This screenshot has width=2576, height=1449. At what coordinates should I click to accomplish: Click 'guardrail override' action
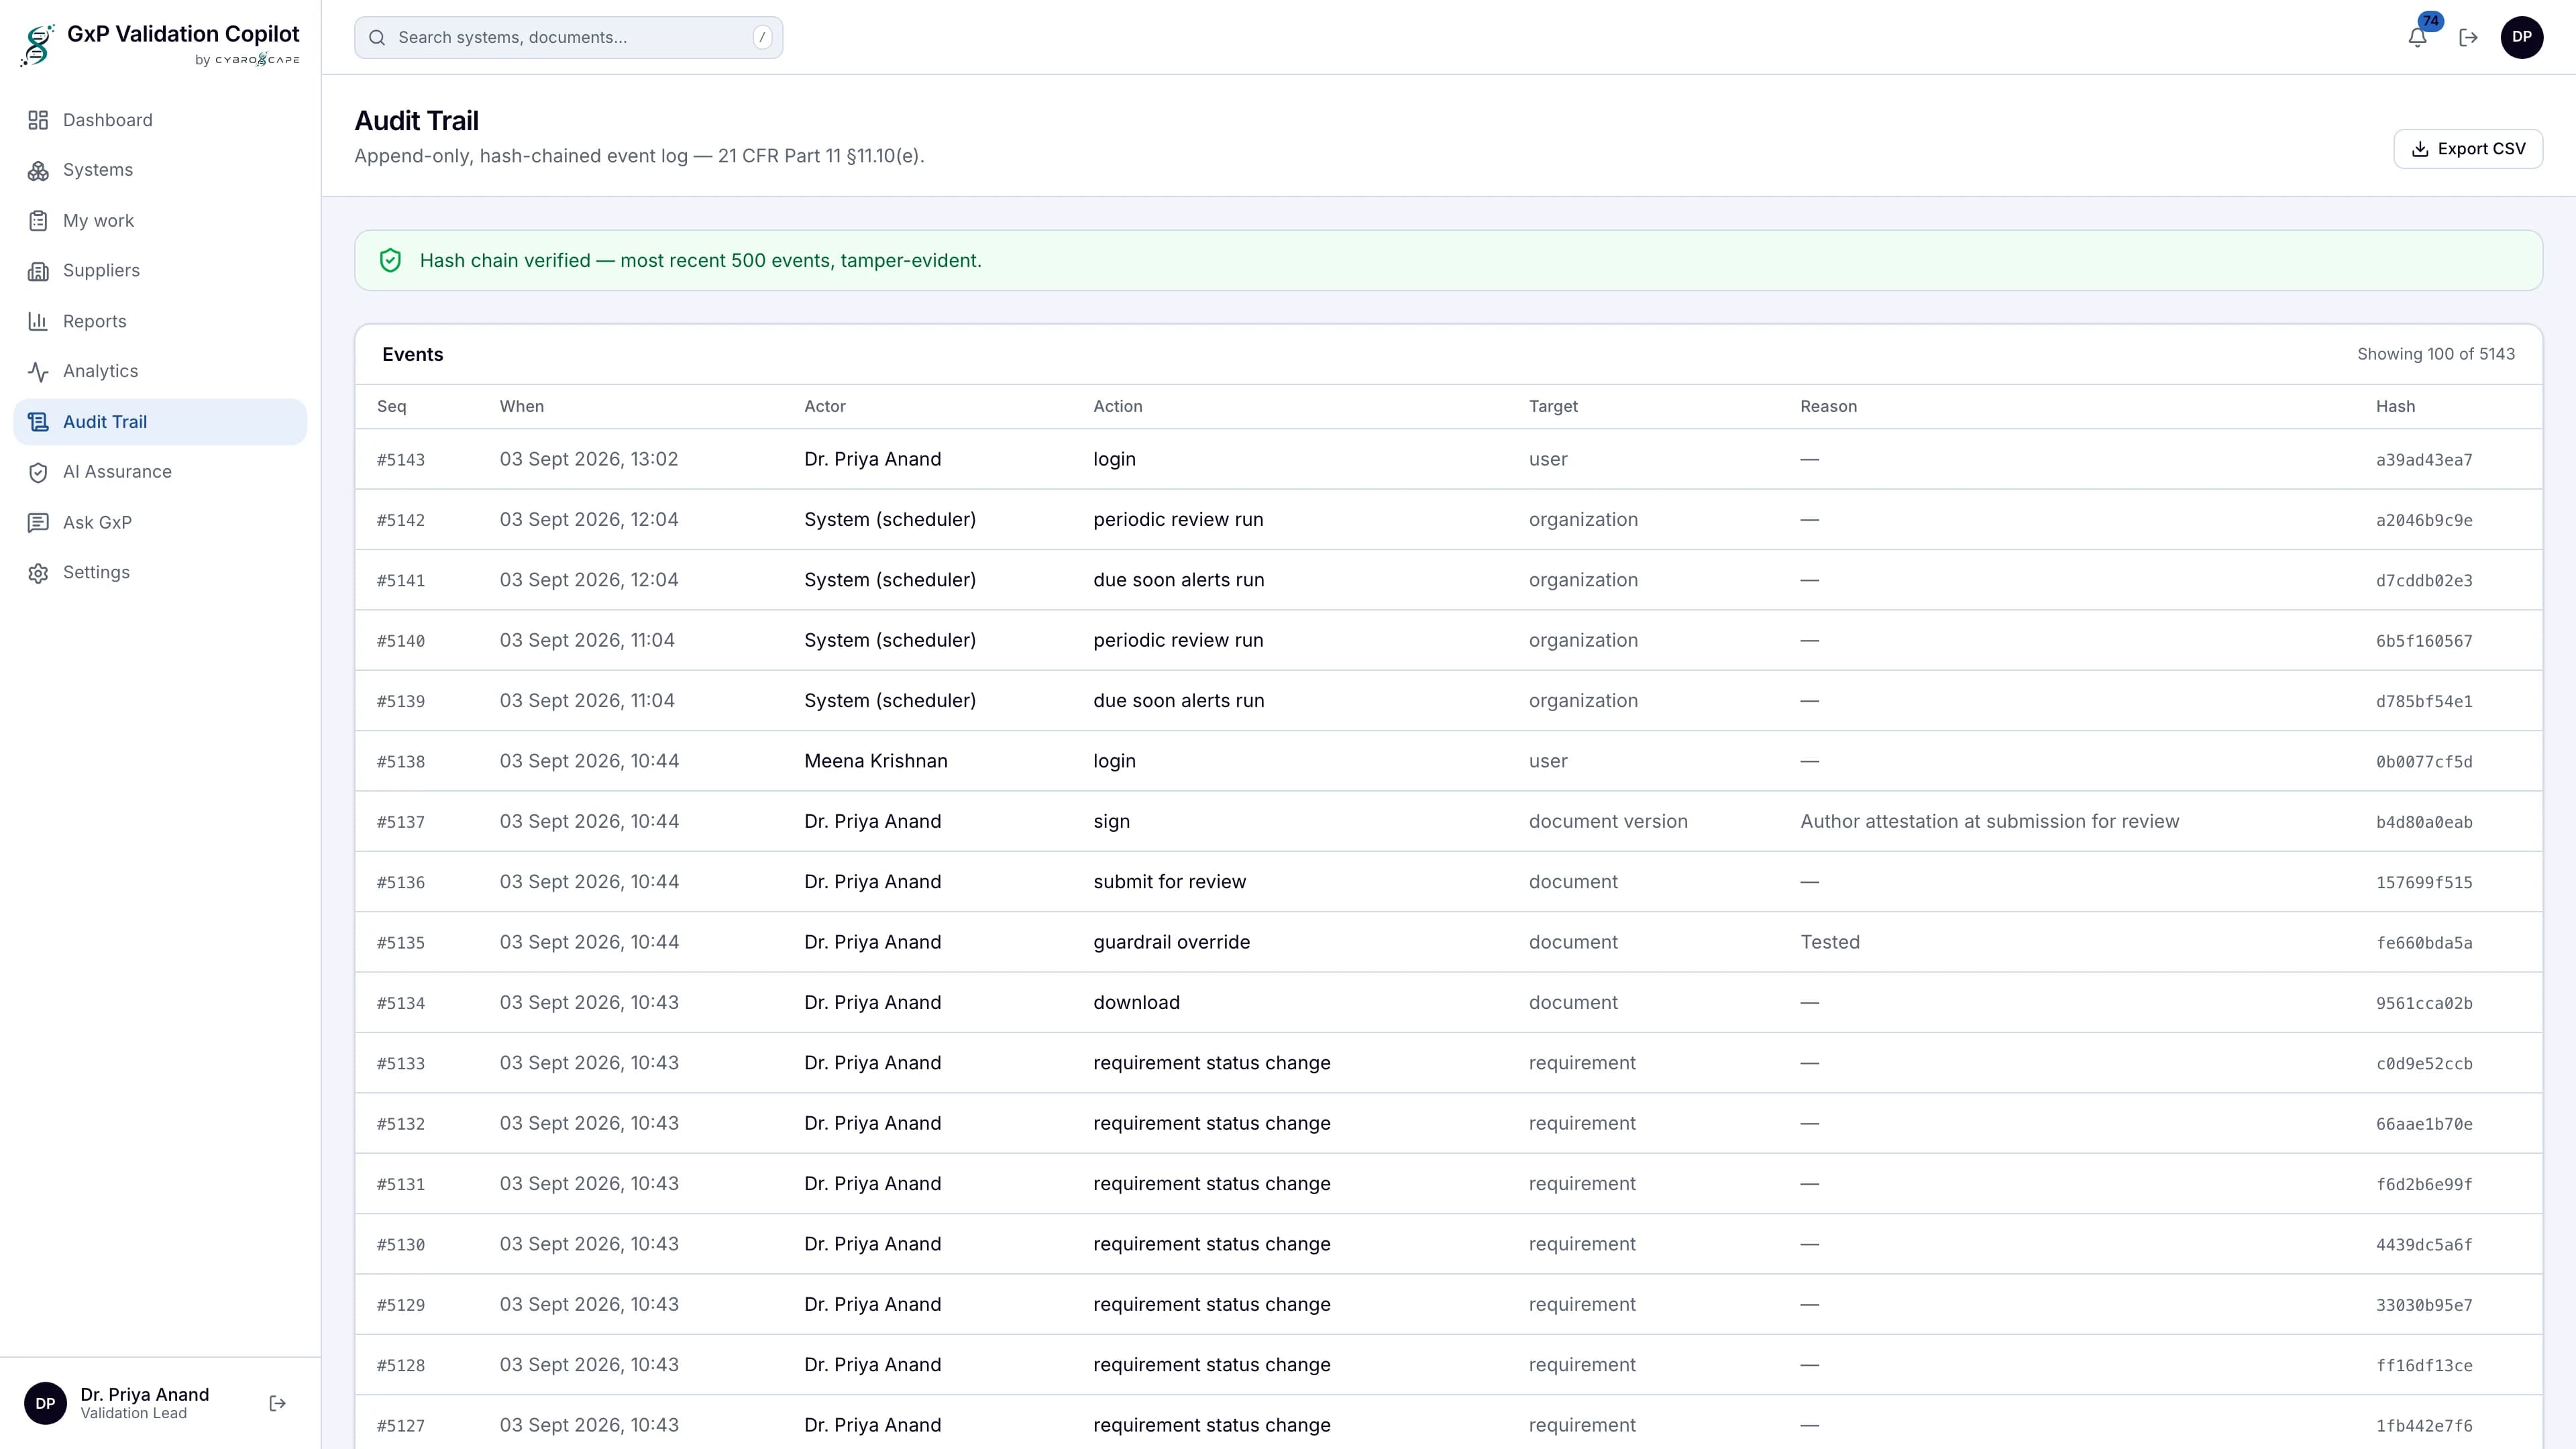pos(1171,942)
